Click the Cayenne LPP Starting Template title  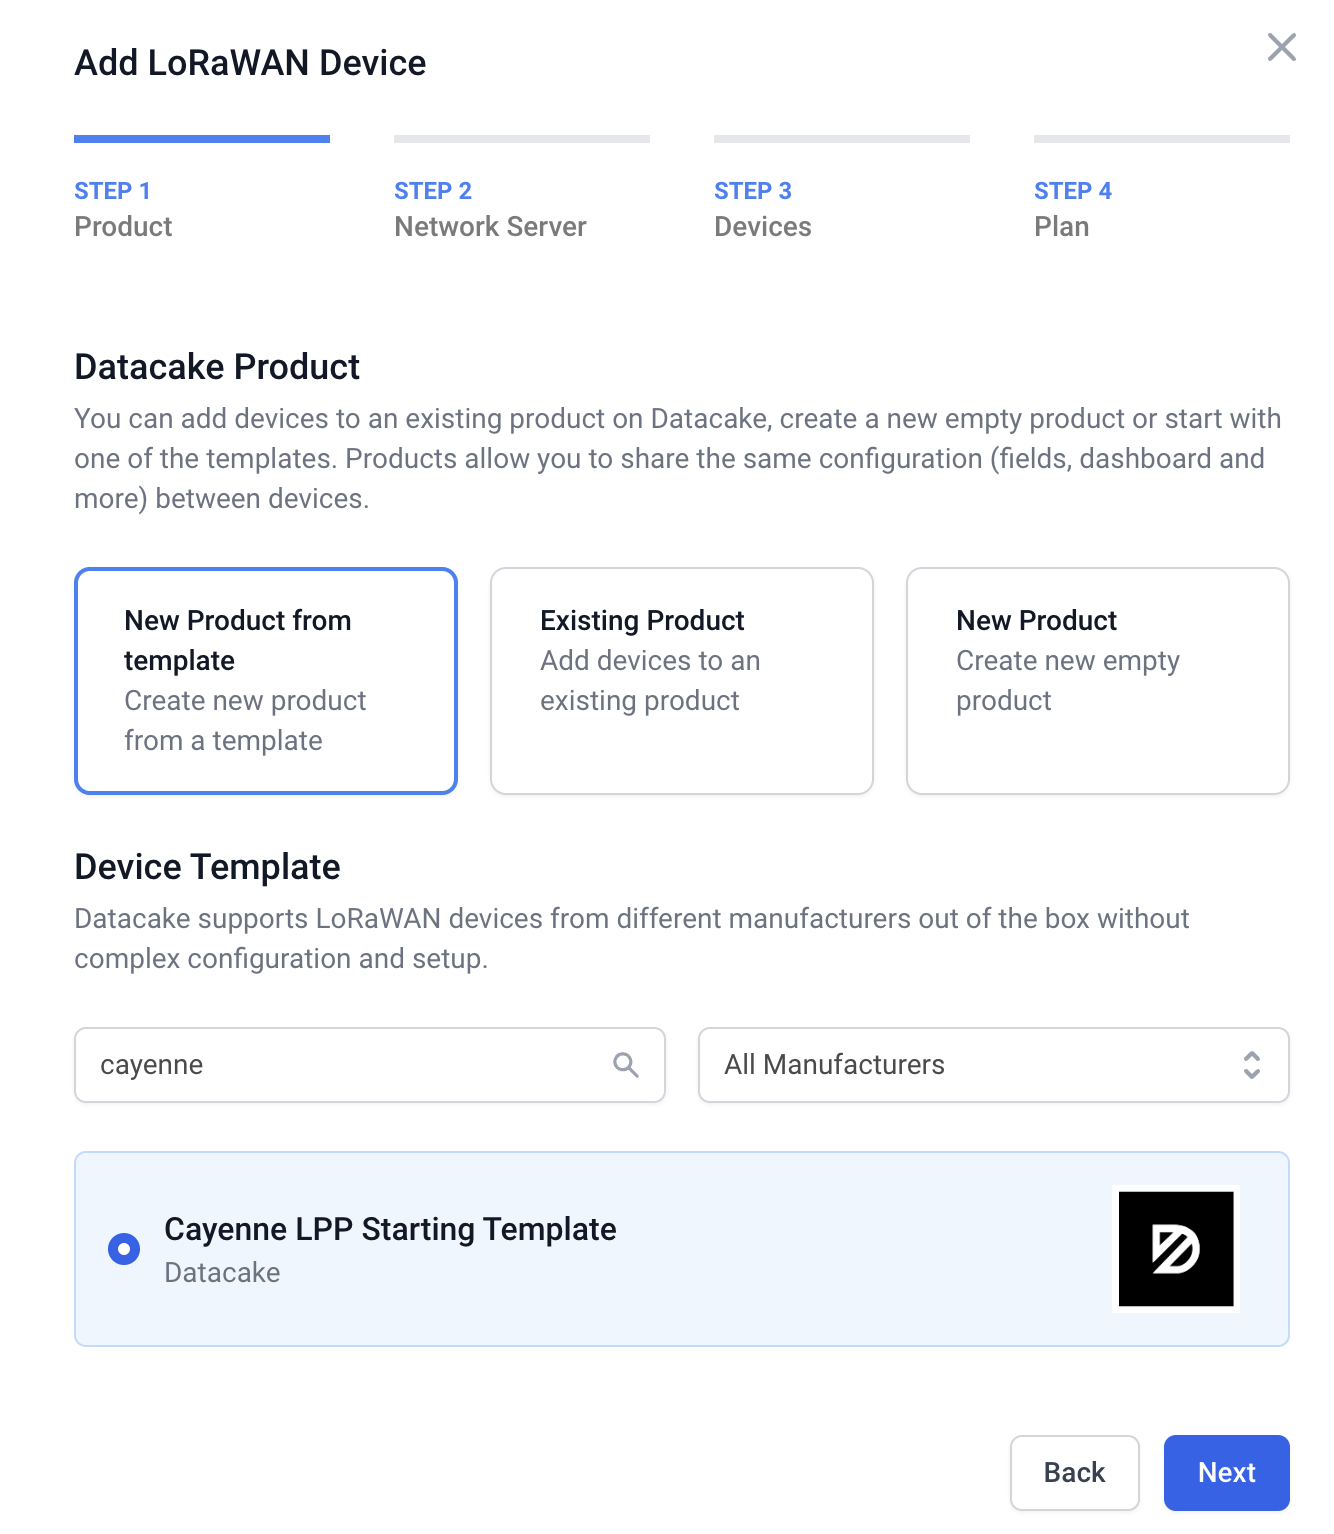[x=390, y=1229]
